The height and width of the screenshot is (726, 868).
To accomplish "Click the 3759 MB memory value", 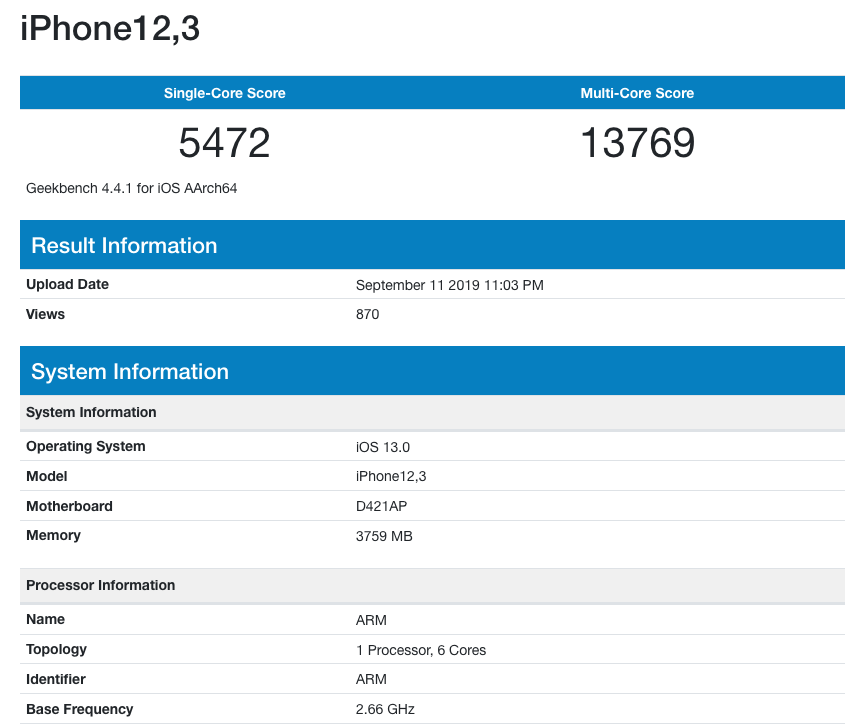I will point(384,536).
